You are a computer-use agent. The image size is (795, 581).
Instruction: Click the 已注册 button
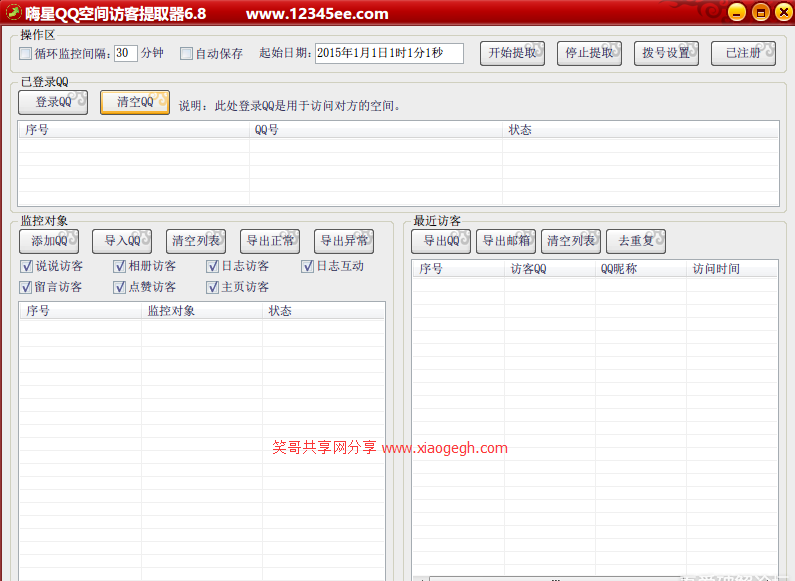pos(744,53)
